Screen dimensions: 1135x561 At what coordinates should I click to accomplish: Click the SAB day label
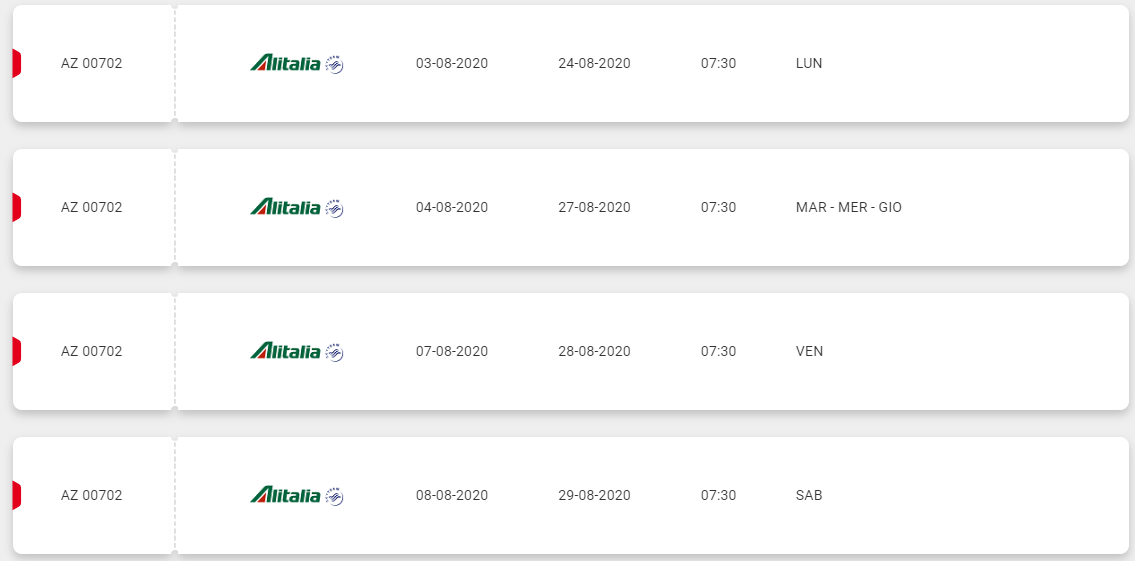pos(809,495)
